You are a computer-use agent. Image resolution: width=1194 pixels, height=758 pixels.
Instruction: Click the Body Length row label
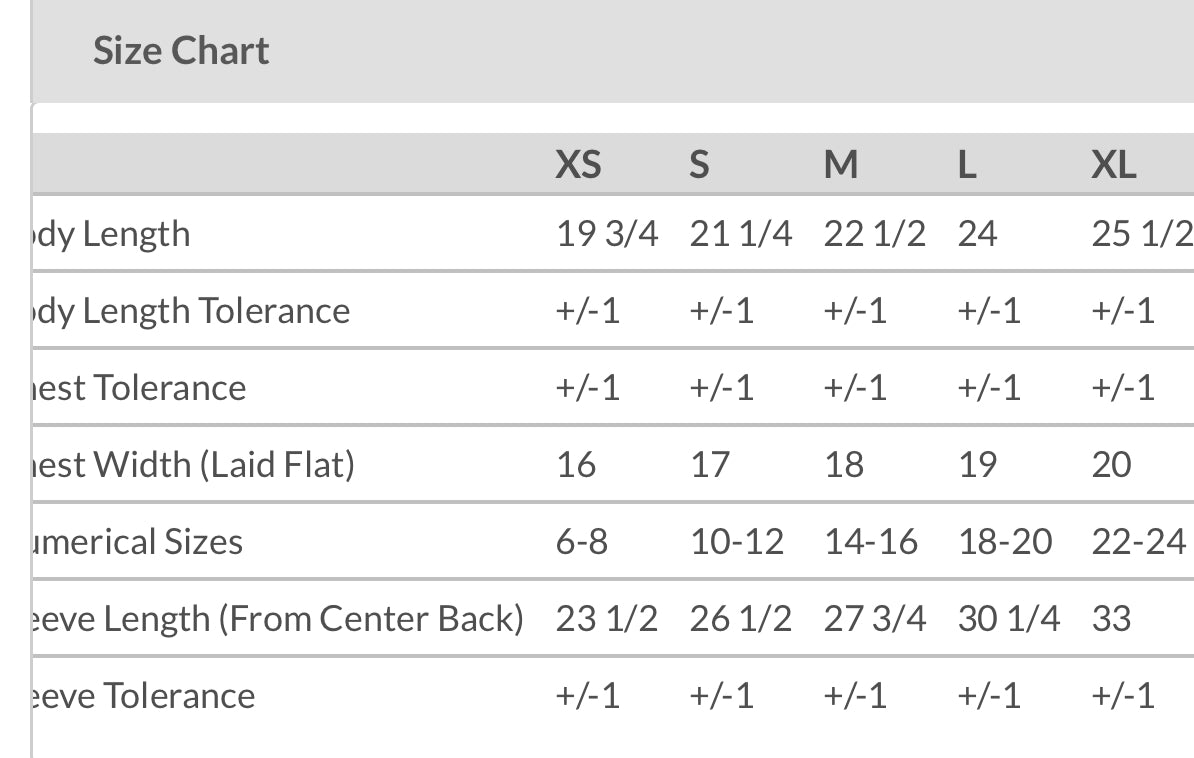tap(112, 234)
